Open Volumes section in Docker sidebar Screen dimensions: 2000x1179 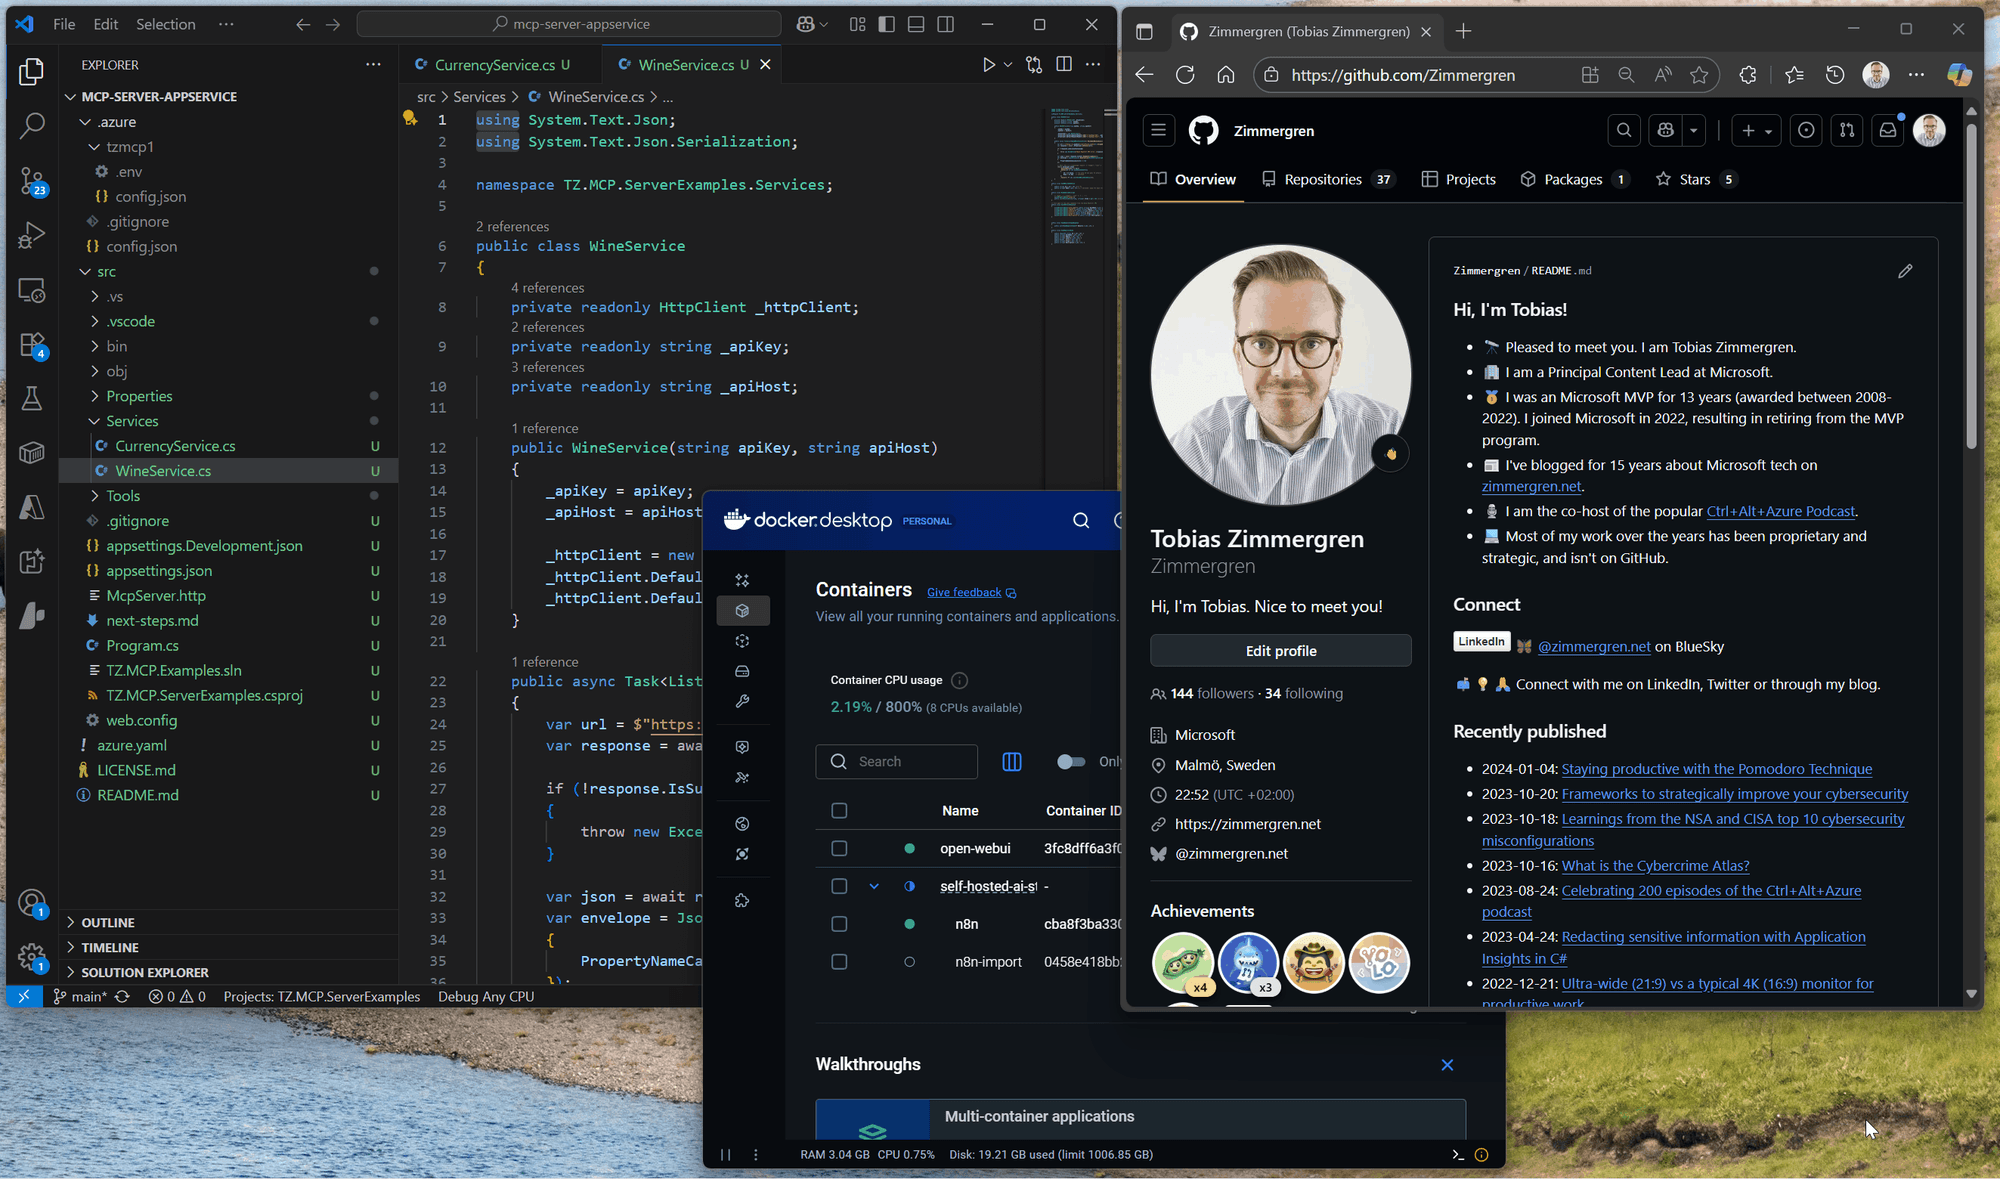[742, 671]
